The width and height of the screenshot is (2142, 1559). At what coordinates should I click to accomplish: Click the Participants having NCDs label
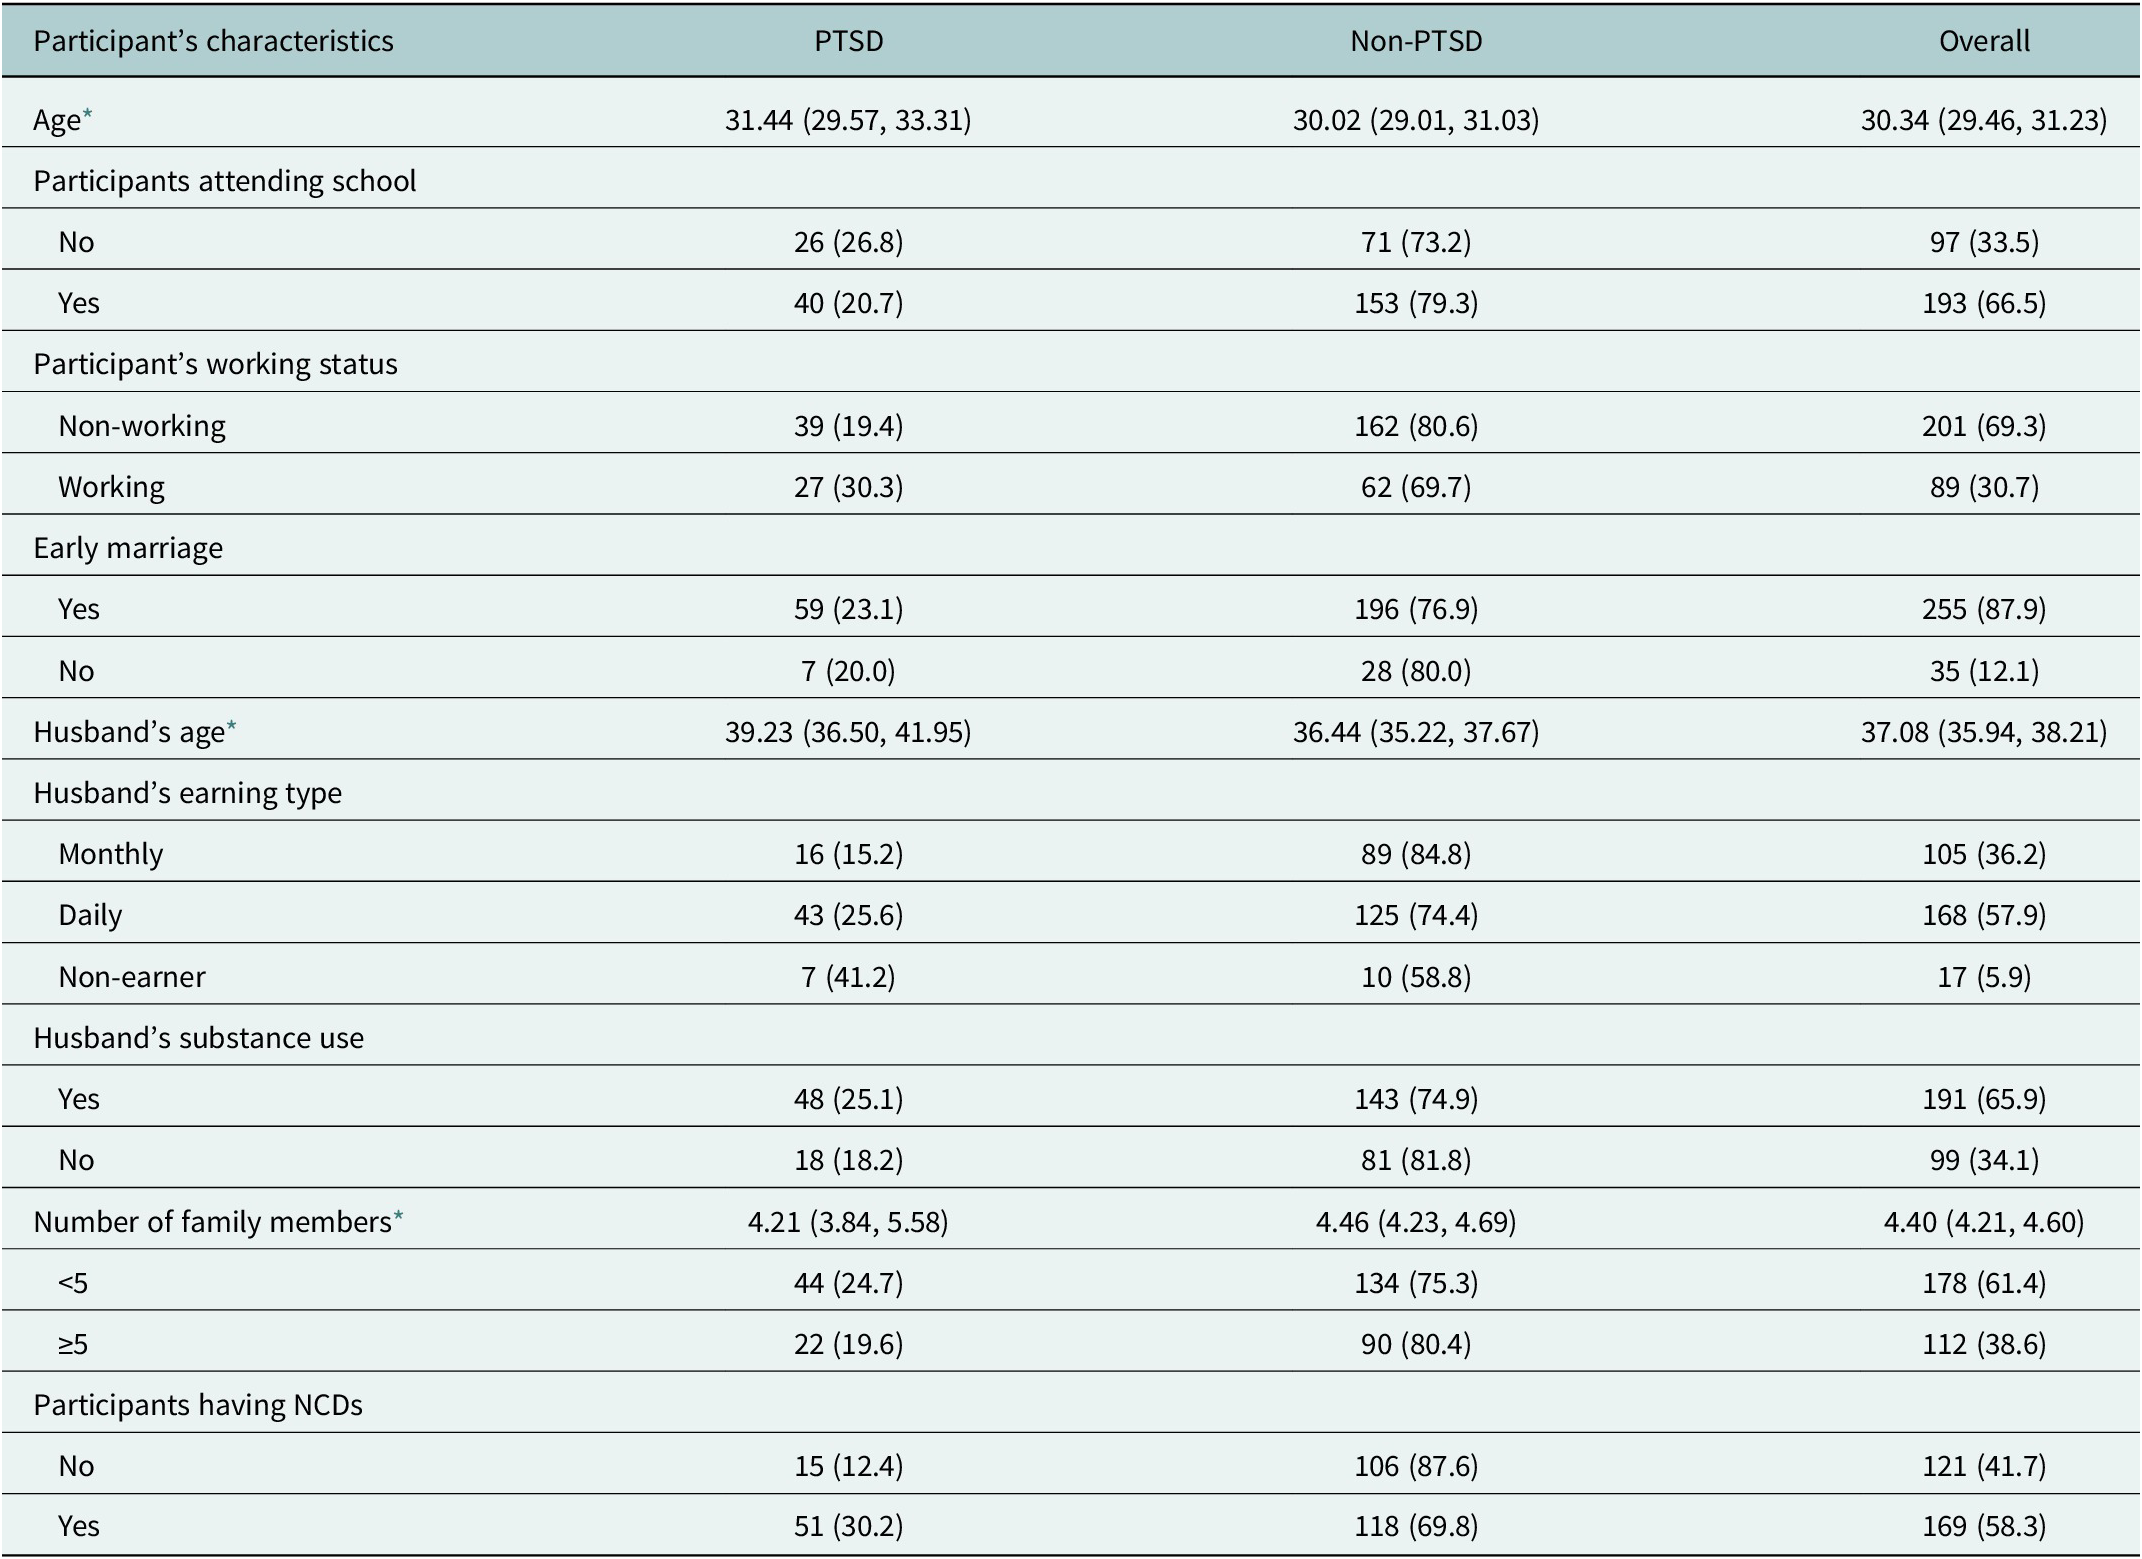tap(198, 1405)
